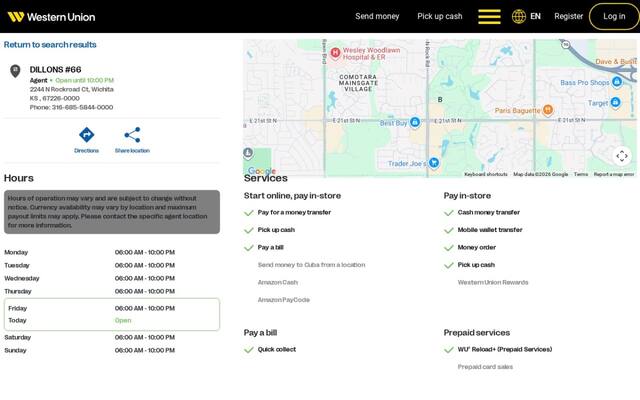Click the Dave & Buster's map label

click(x=616, y=62)
